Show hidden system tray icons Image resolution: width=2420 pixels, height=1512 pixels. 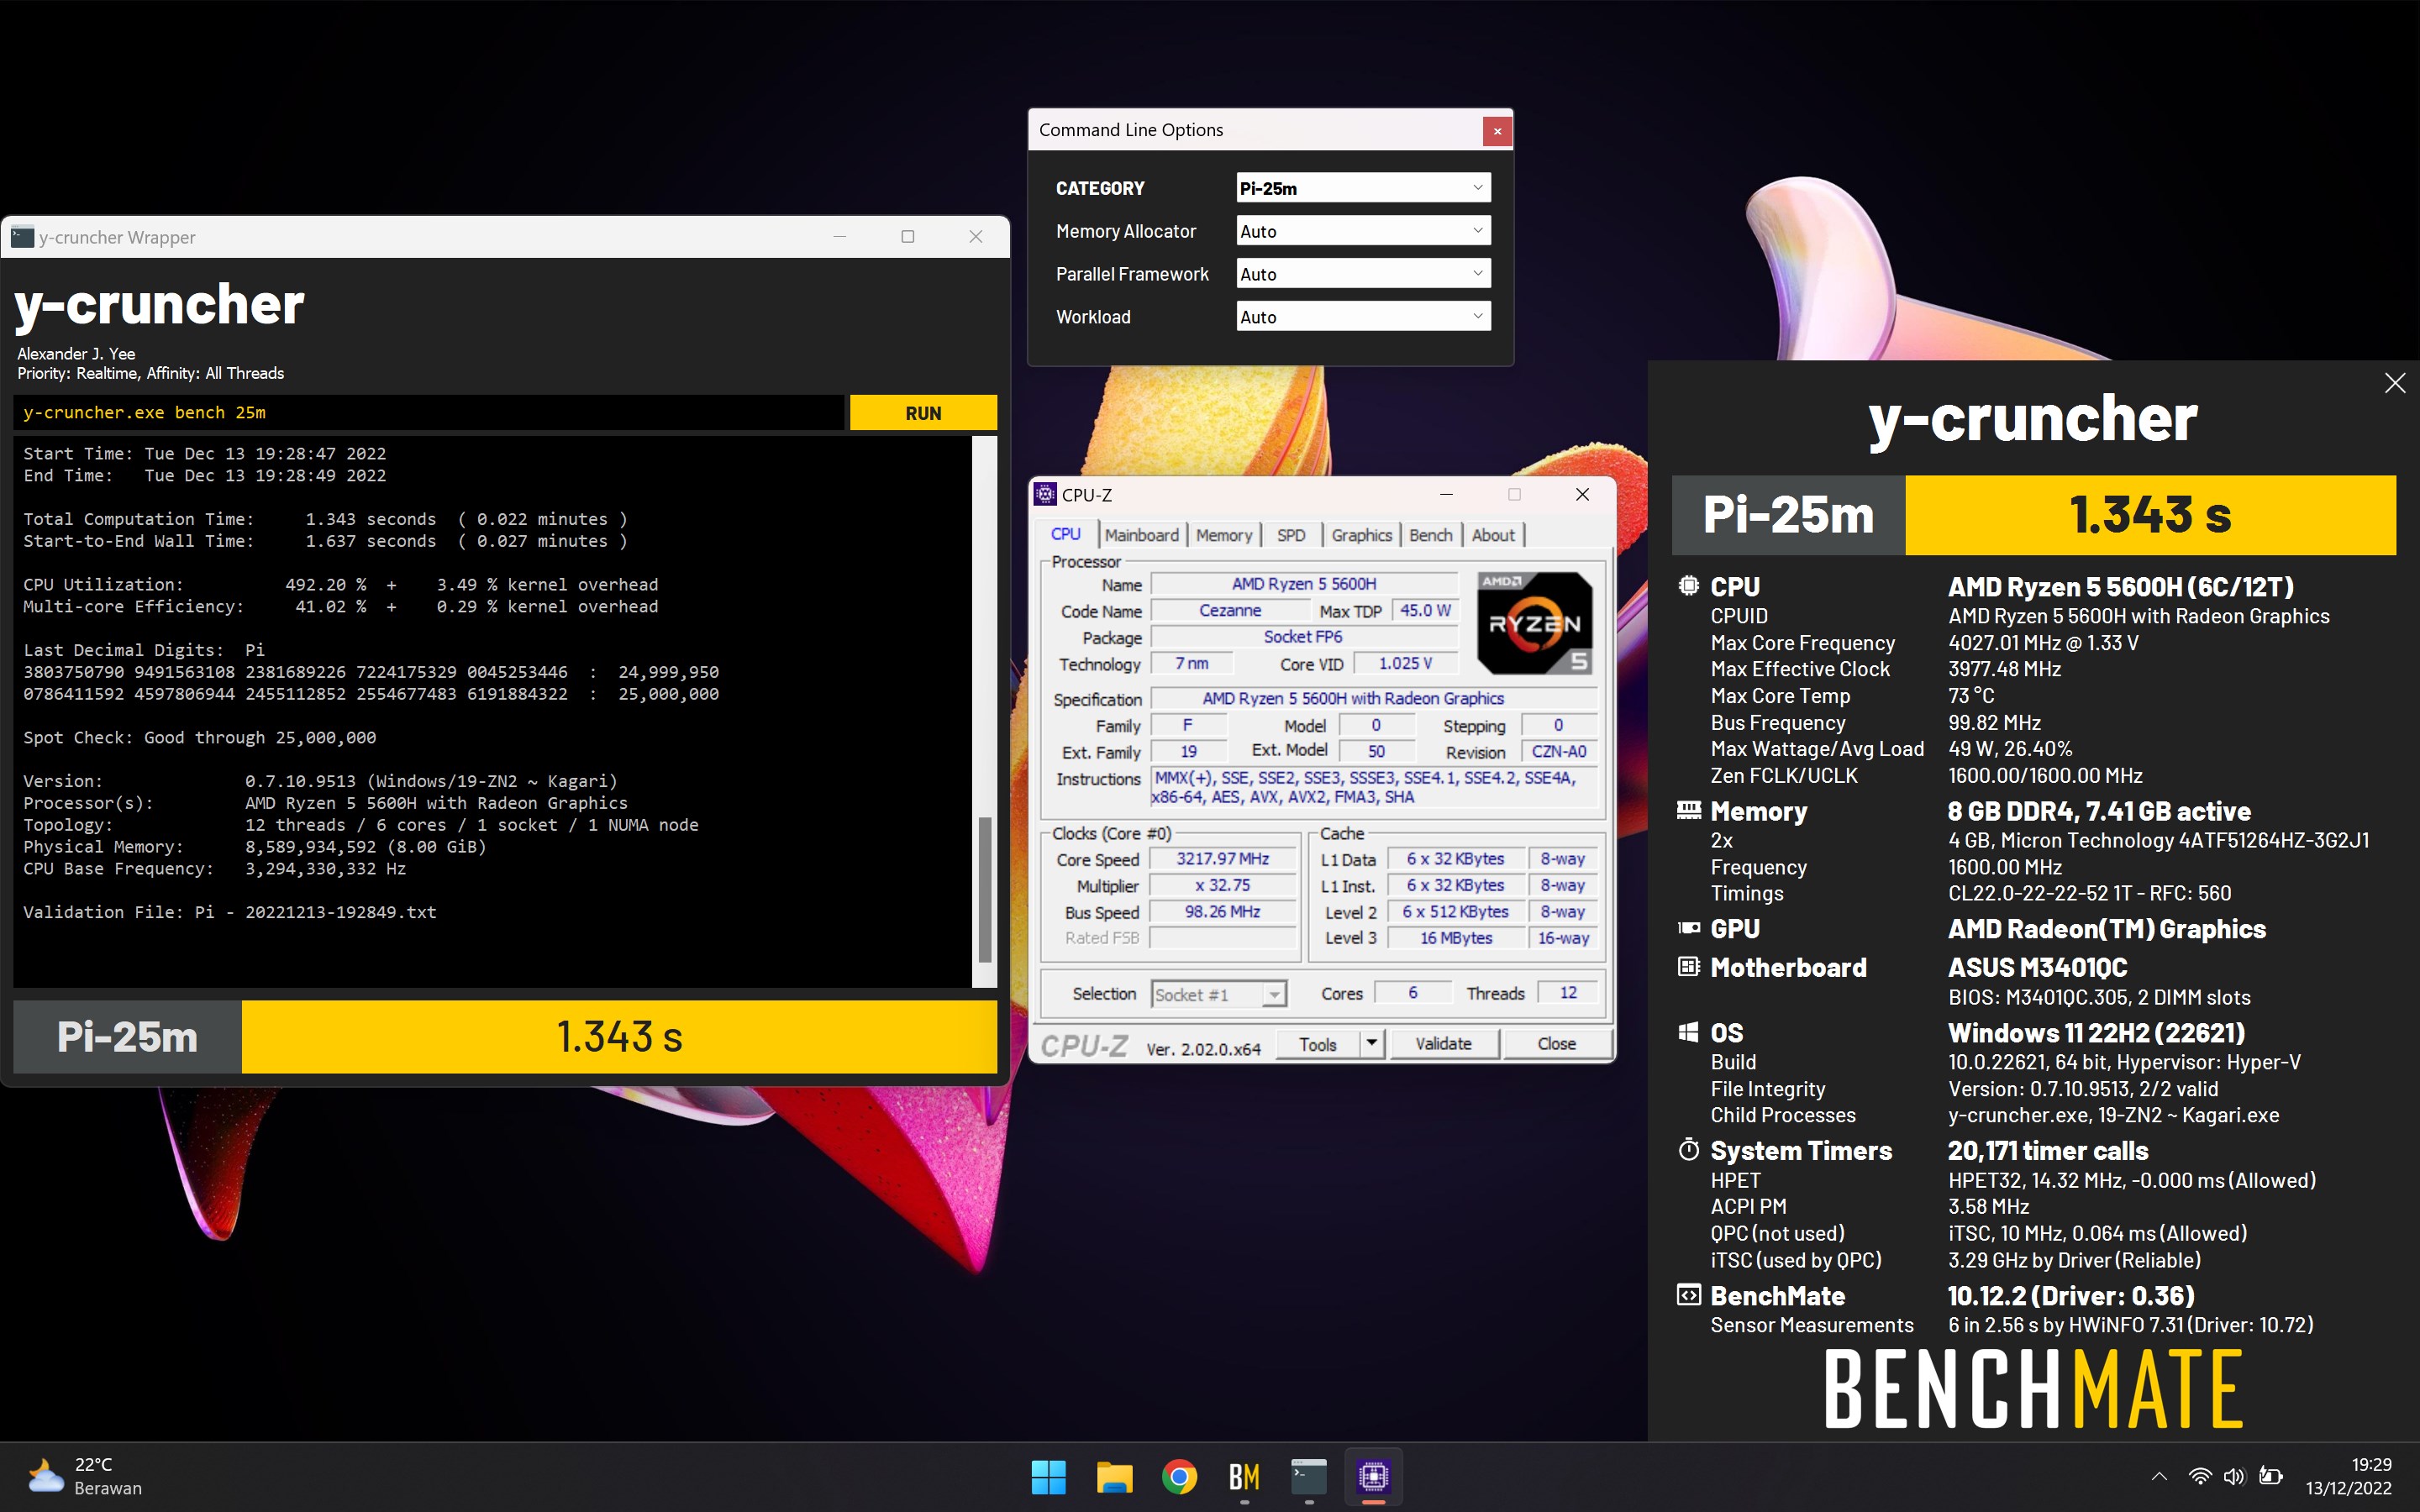[x=2159, y=1477]
